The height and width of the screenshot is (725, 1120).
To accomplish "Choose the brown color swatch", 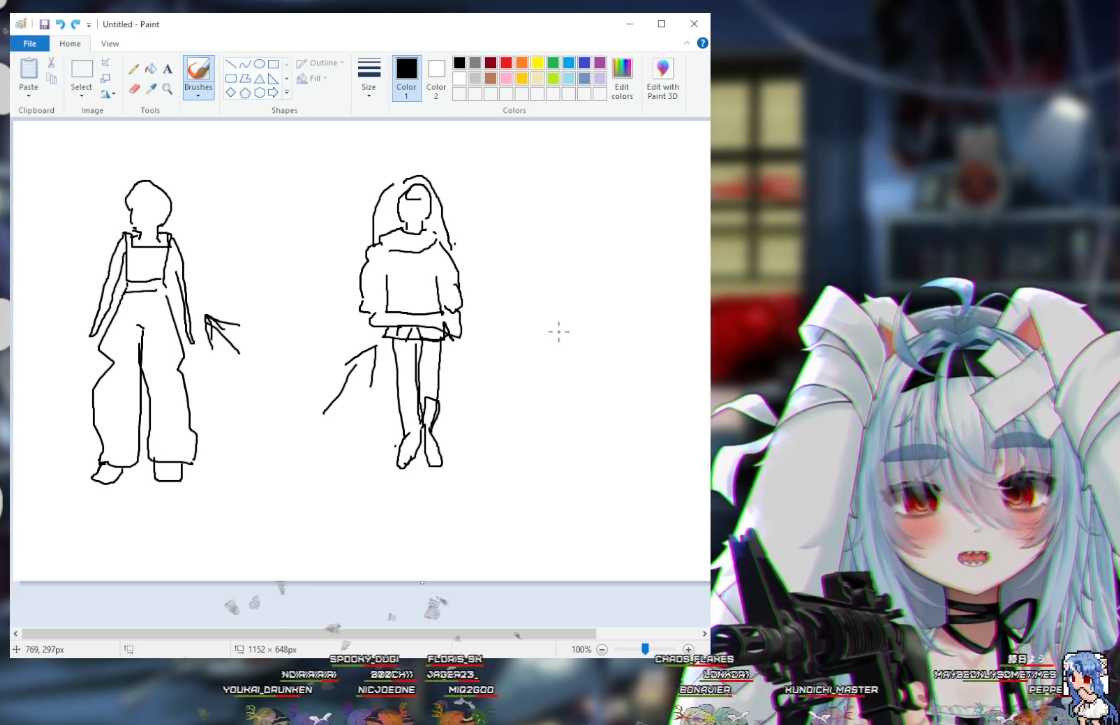I will [x=490, y=79].
